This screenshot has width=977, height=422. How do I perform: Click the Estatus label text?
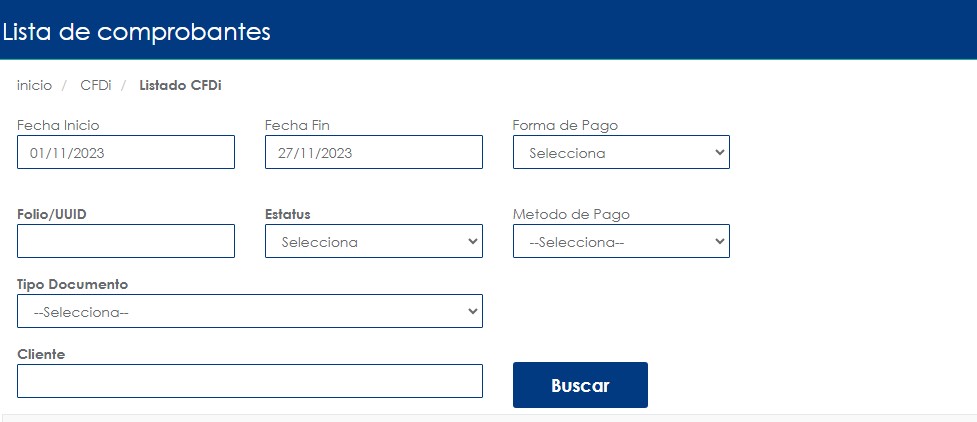click(x=288, y=214)
